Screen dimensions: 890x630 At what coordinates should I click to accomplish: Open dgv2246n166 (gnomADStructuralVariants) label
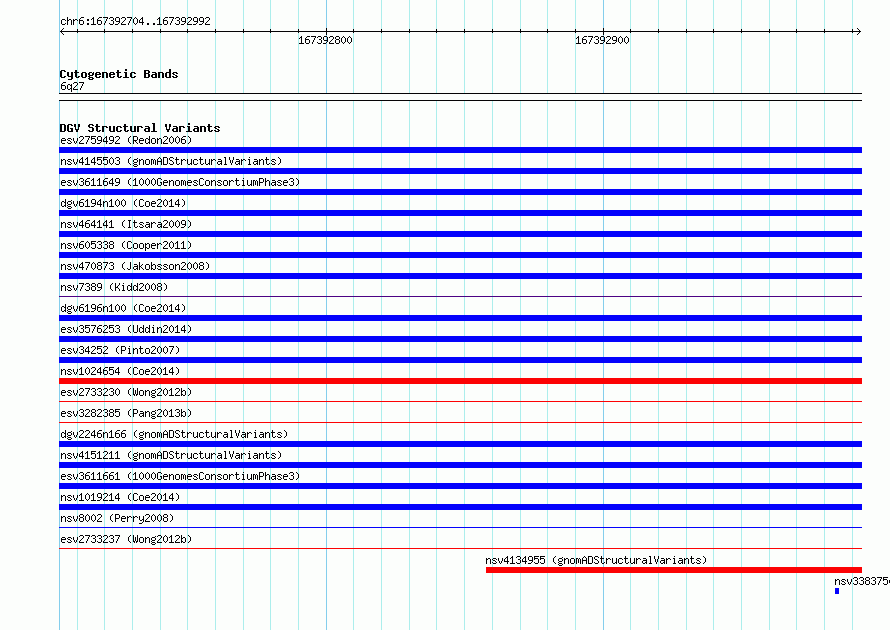[x=174, y=434]
